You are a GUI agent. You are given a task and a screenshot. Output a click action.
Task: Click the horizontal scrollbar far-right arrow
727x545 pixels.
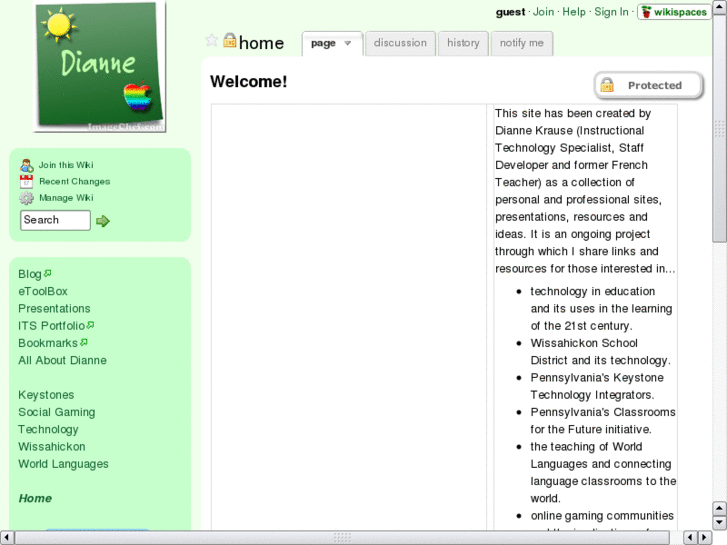pos(705,538)
